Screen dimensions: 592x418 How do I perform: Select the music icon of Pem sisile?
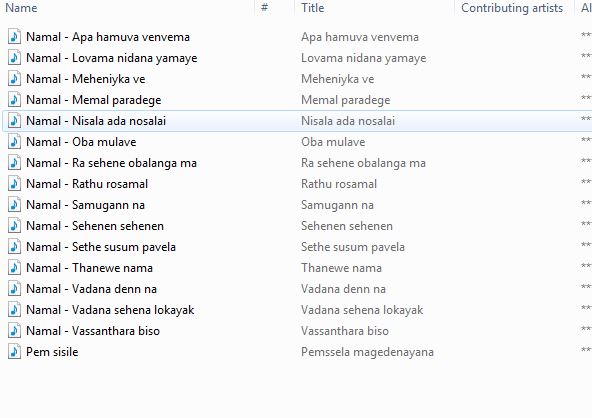coord(14,352)
